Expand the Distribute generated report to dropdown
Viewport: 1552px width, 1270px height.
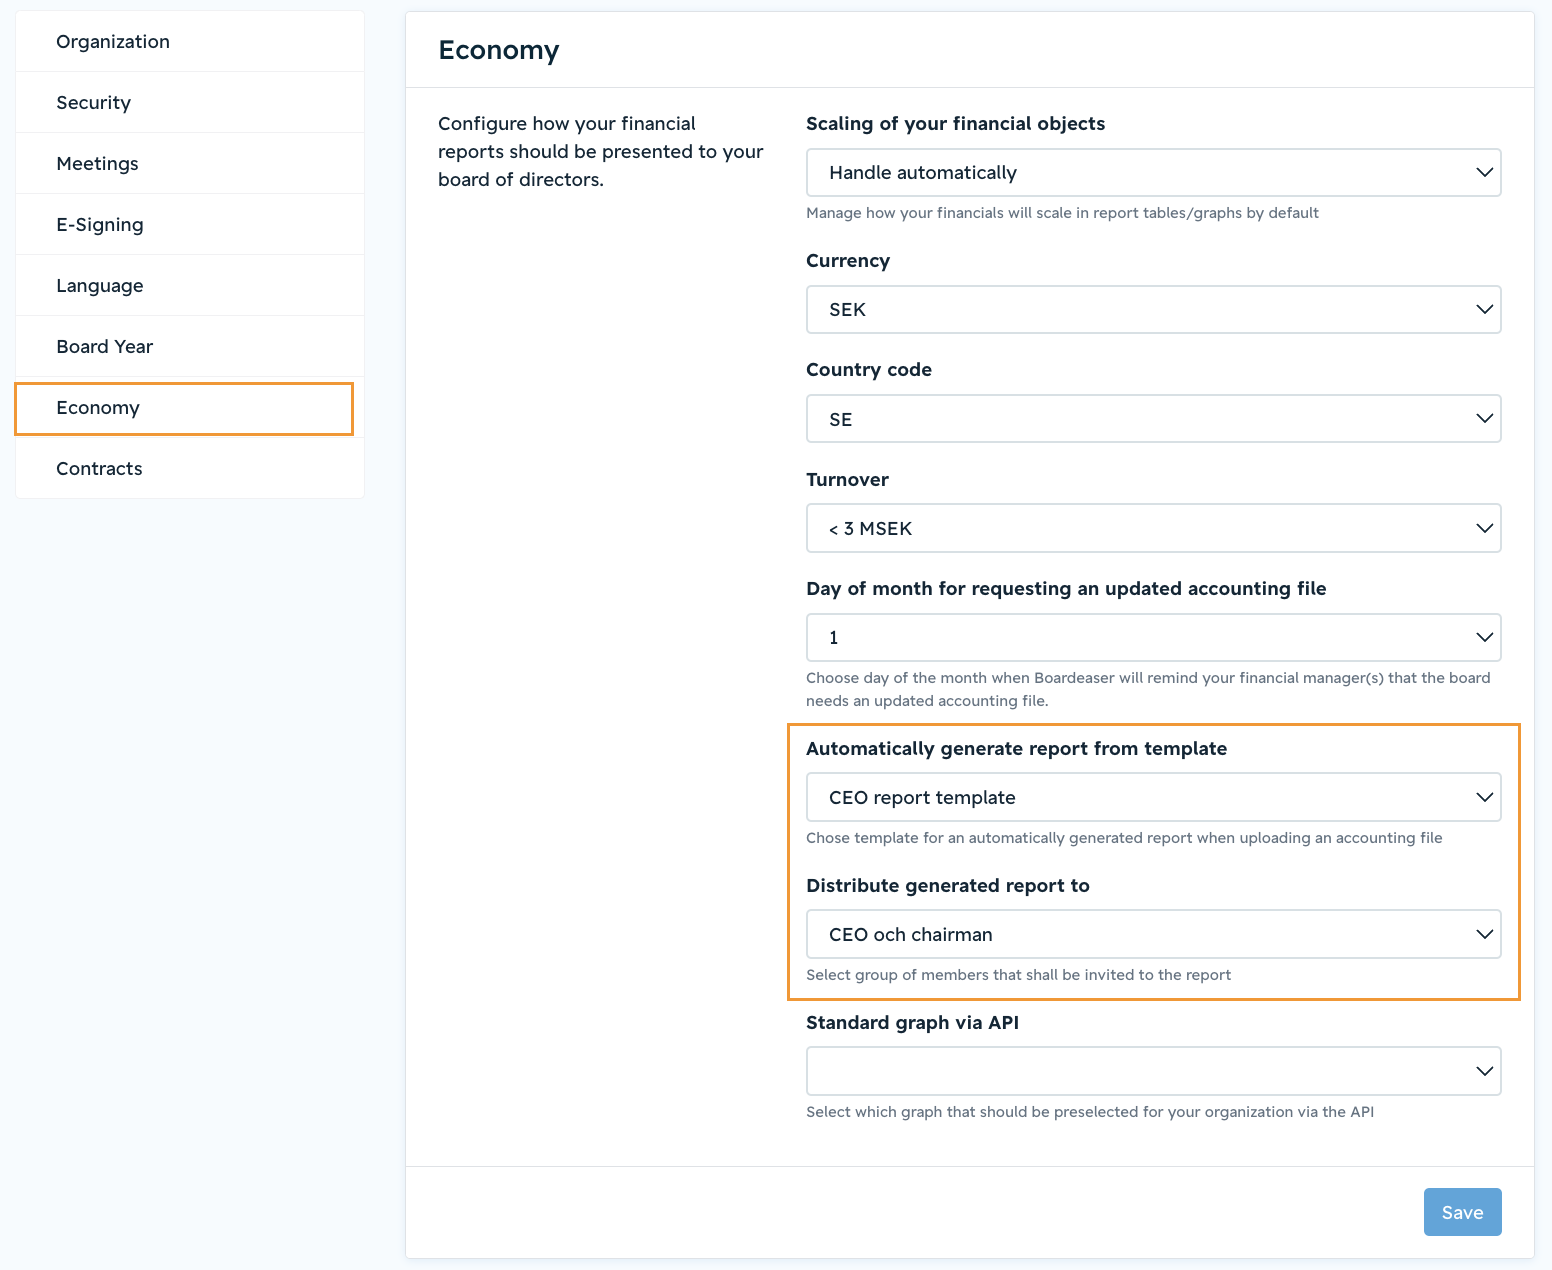[1153, 934]
